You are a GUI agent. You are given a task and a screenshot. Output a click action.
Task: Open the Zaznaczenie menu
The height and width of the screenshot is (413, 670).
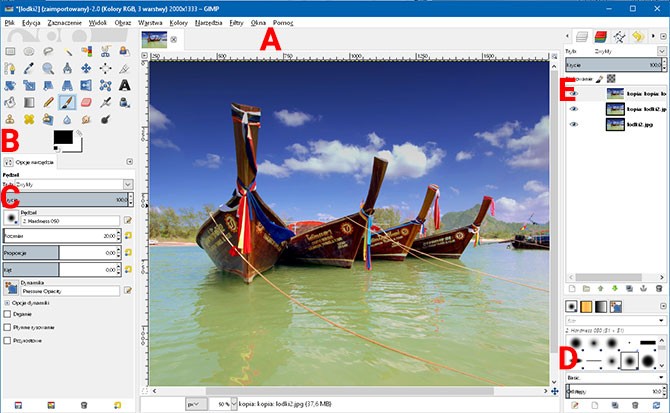click(64, 23)
